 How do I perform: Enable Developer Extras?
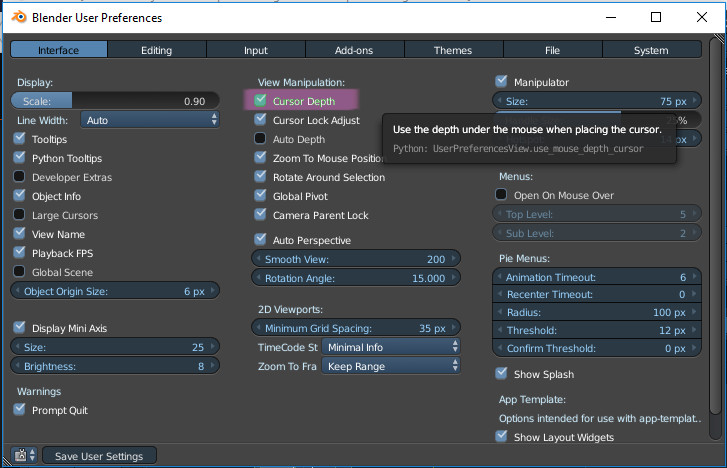pos(19,177)
